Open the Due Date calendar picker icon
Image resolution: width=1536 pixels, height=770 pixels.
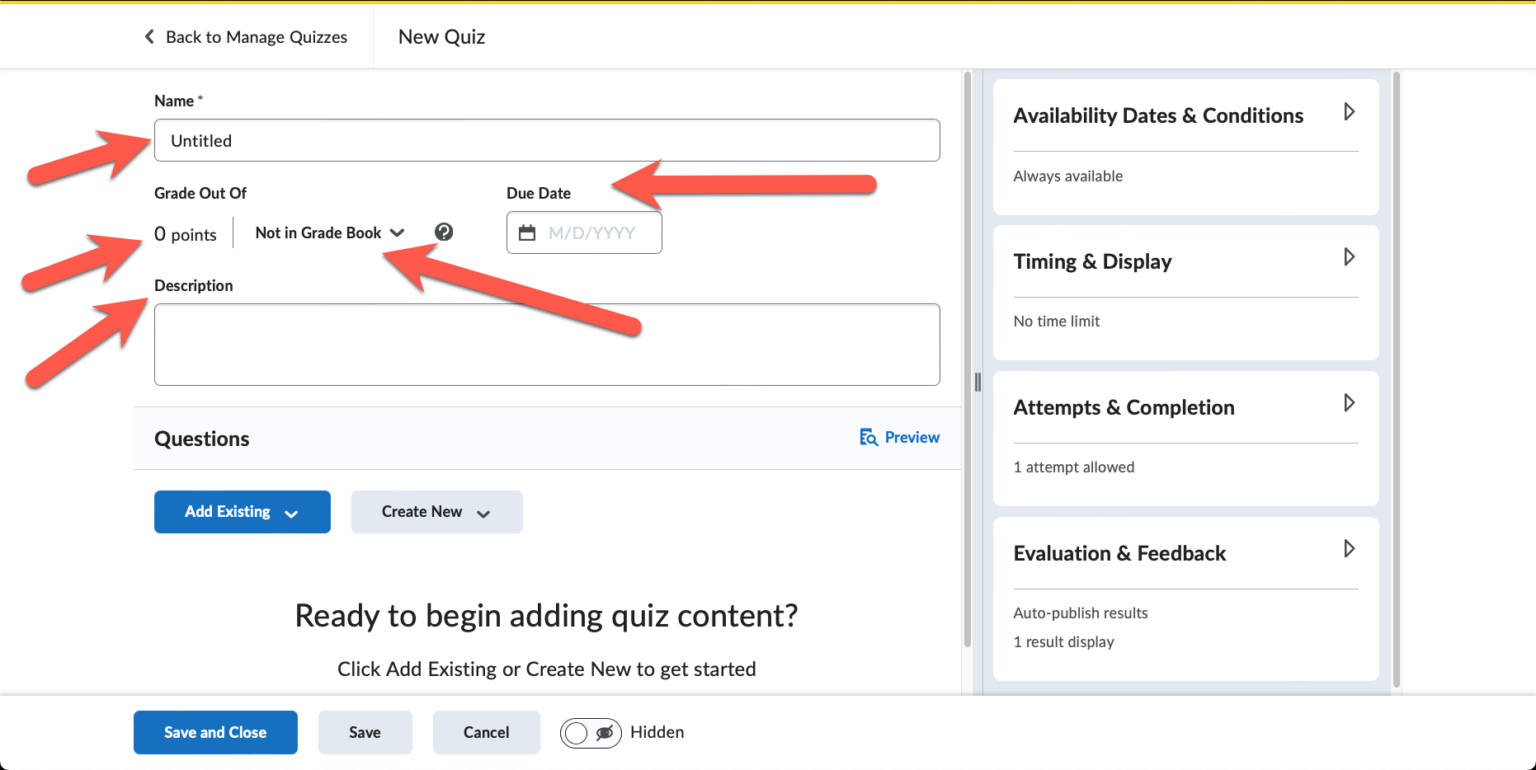pyautogui.click(x=528, y=232)
